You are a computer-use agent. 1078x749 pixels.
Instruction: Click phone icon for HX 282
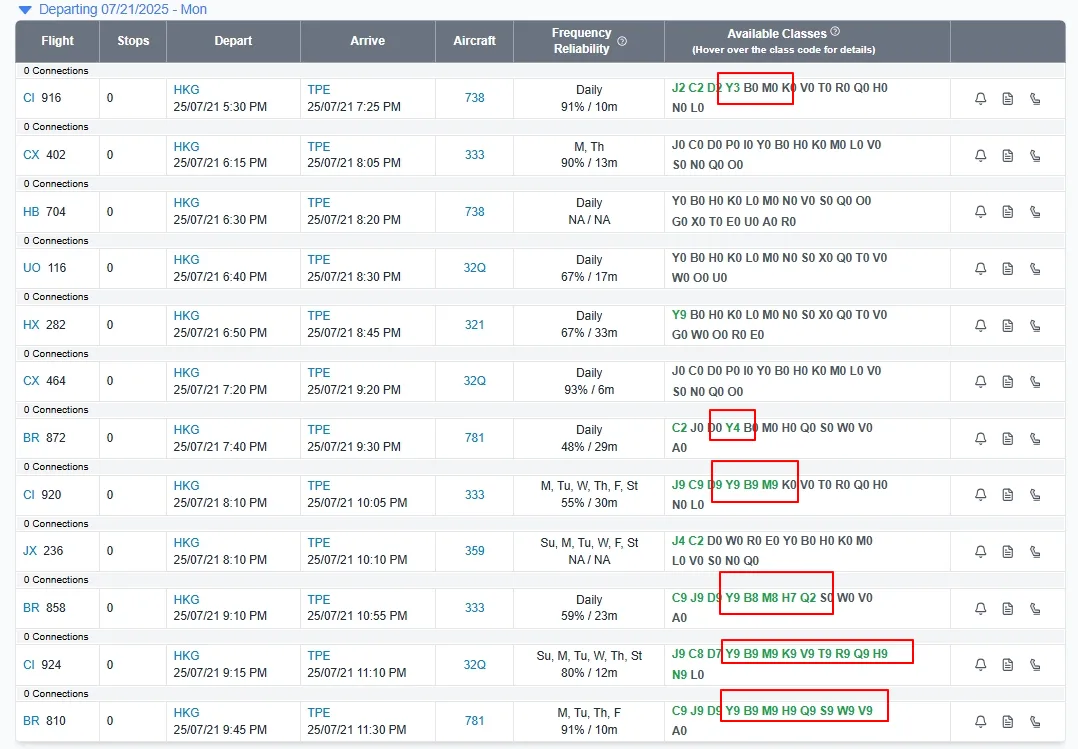tap(1035, 325)
